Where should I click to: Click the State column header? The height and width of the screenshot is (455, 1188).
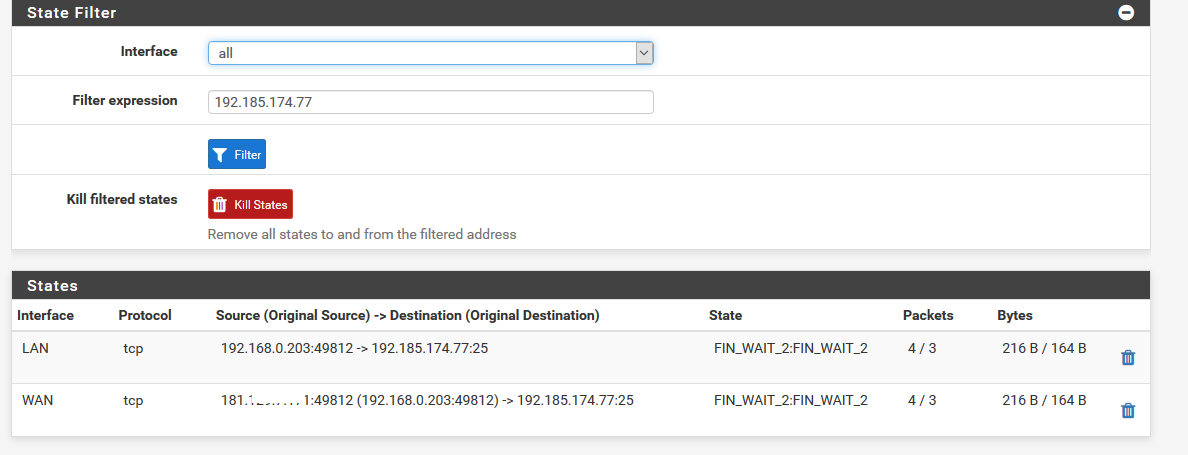725,316
